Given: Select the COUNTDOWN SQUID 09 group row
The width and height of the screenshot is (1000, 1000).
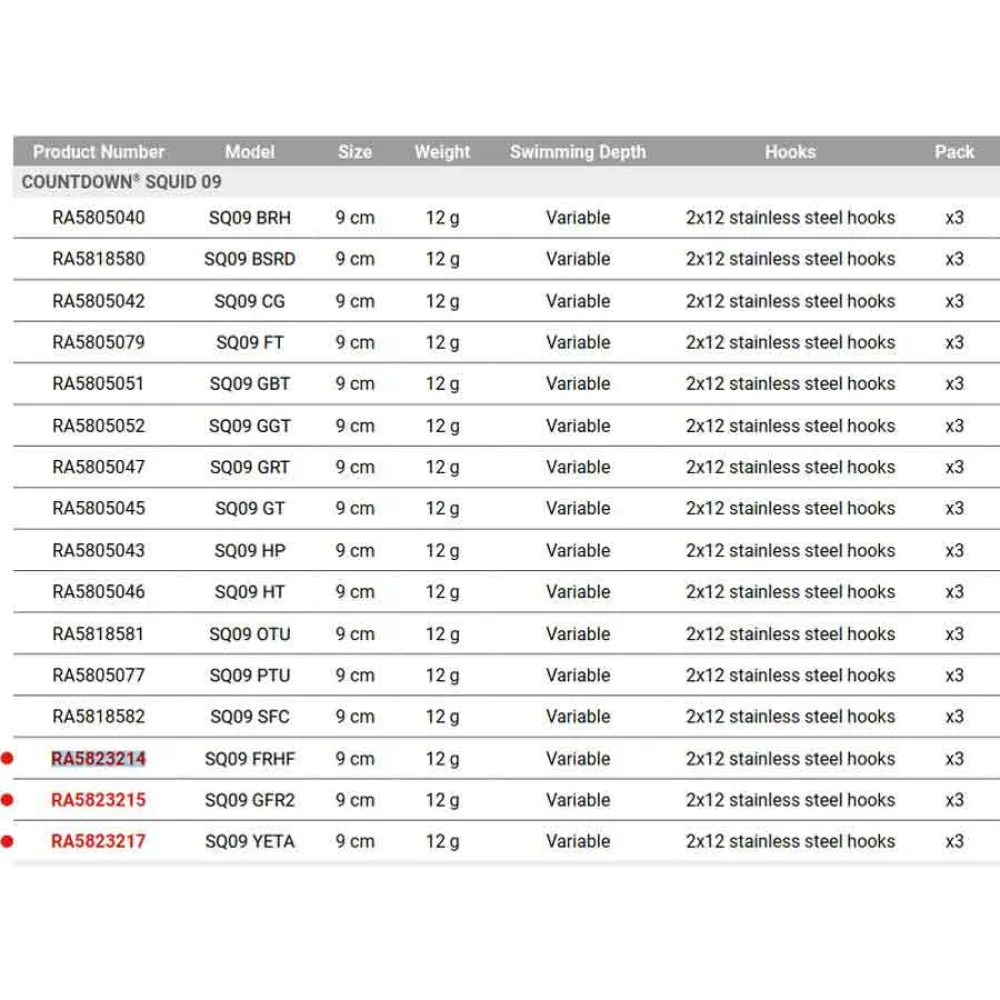Looking at the screenshot, I should 122,182.
